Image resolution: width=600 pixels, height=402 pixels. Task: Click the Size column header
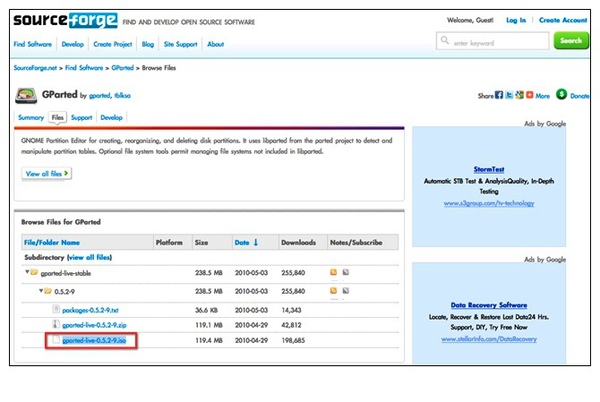(x=201, y=243)
